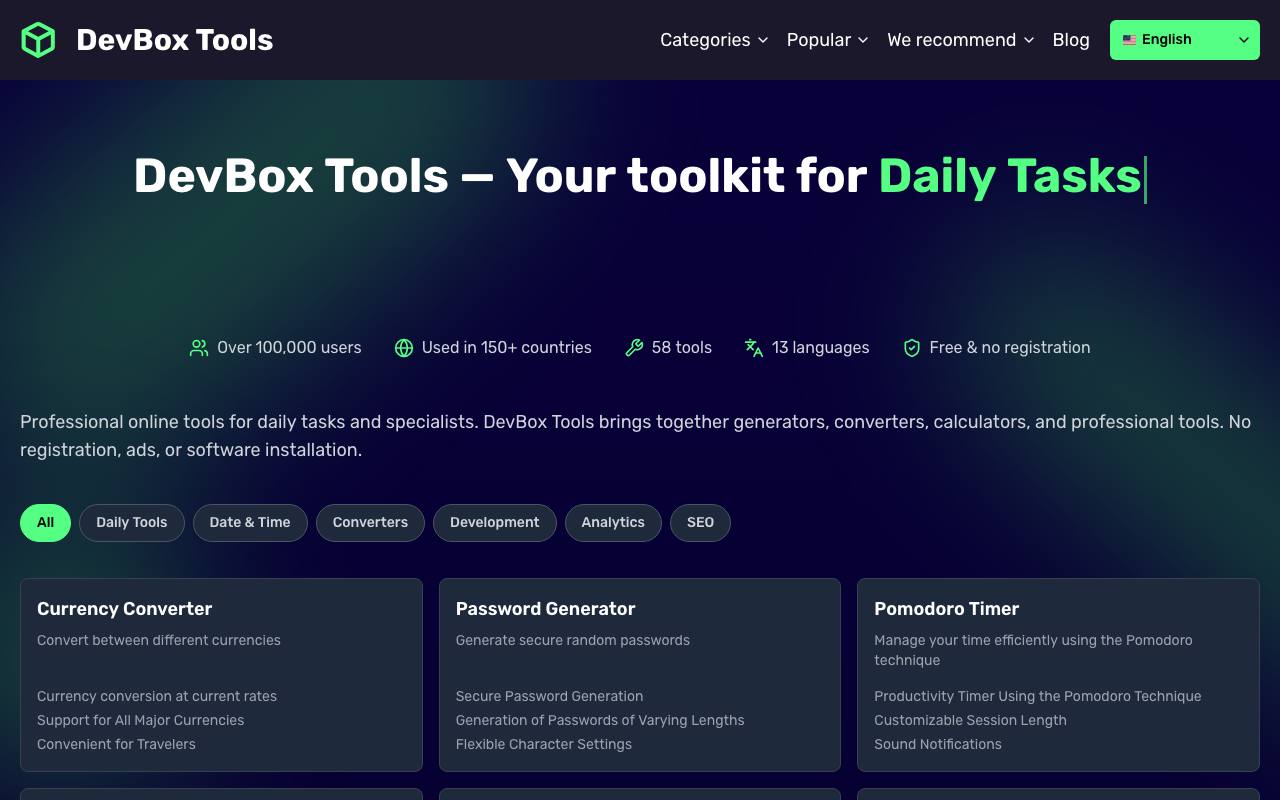Filter by Daily Tools

click(x=132, y=522)
